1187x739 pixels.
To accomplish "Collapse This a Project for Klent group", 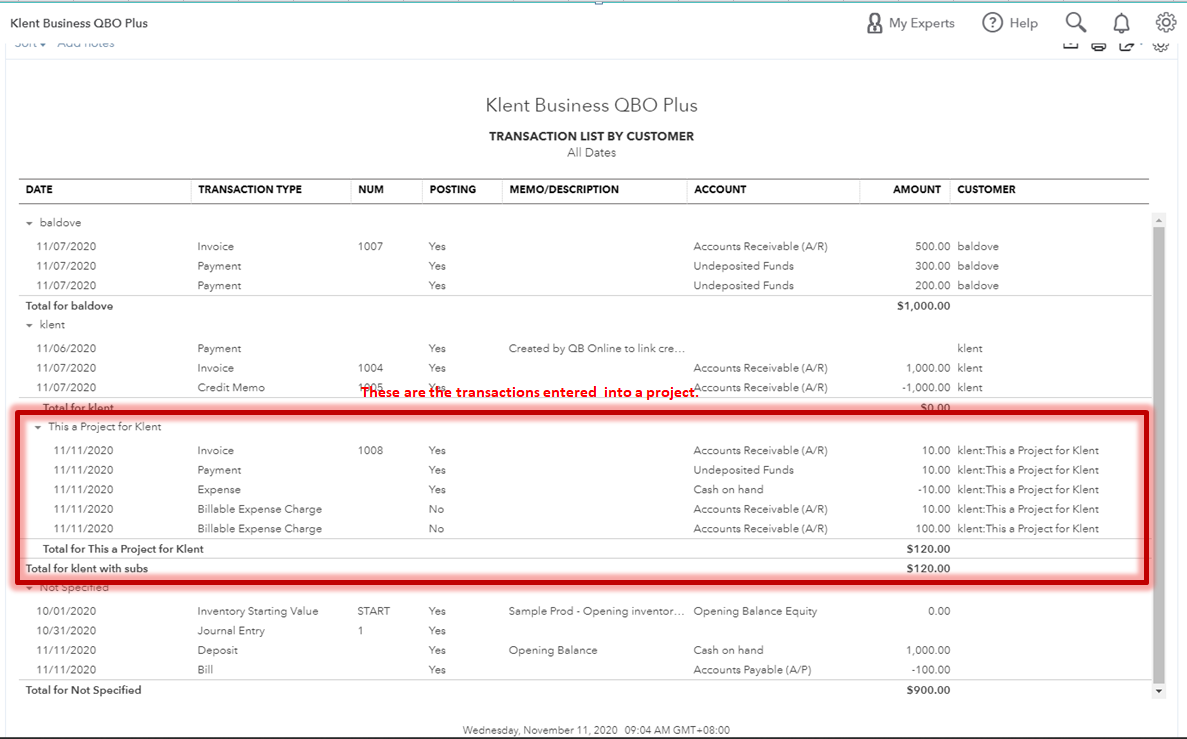I will (38, 426).
